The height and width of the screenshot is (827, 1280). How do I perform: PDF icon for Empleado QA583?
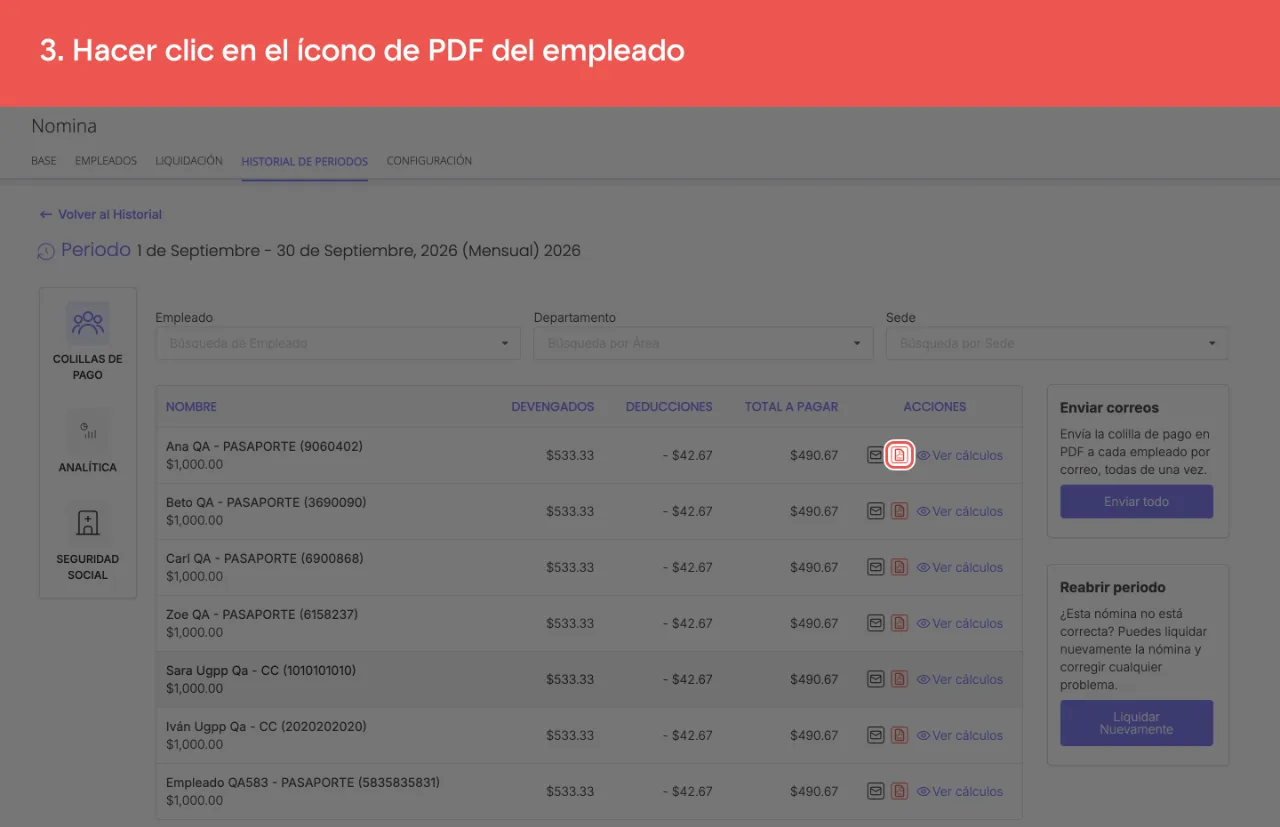tap(899, 791)
